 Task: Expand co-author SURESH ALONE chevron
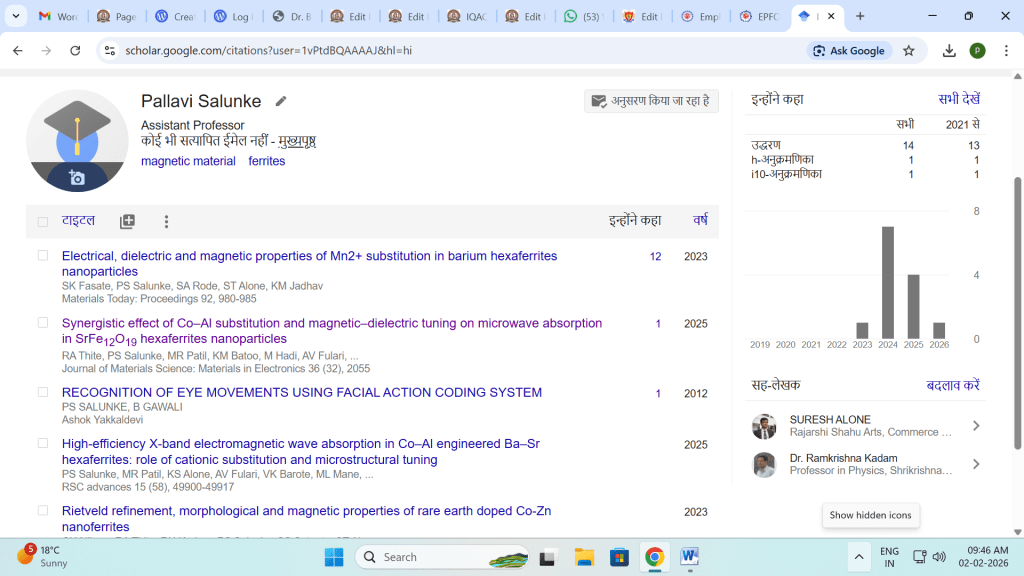coord(975,426)
